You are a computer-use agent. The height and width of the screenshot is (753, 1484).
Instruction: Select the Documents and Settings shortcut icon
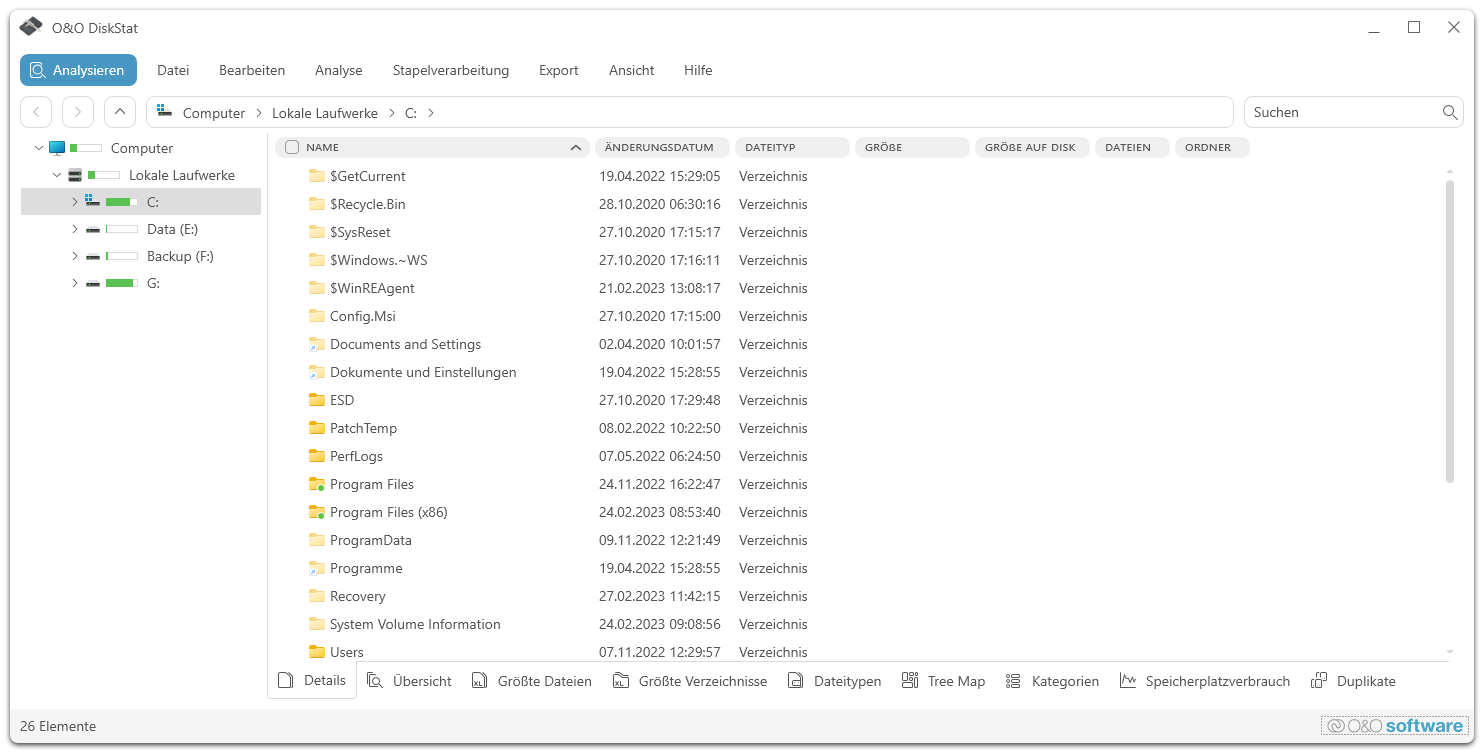click(317, 344)
